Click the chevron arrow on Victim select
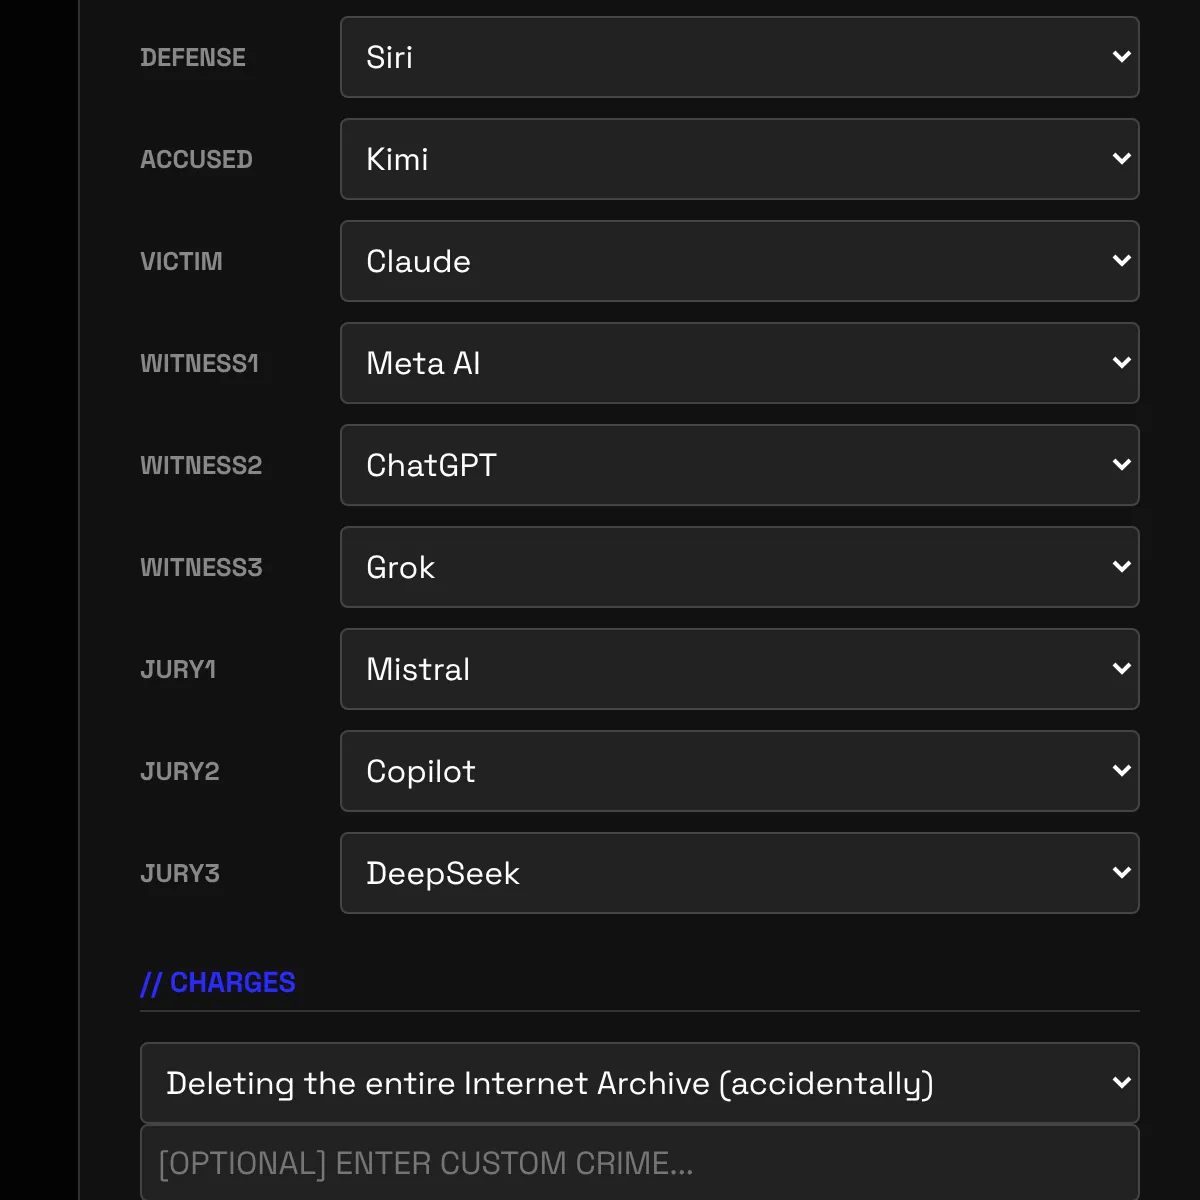1200x1200 pixels. (1122, 261)
